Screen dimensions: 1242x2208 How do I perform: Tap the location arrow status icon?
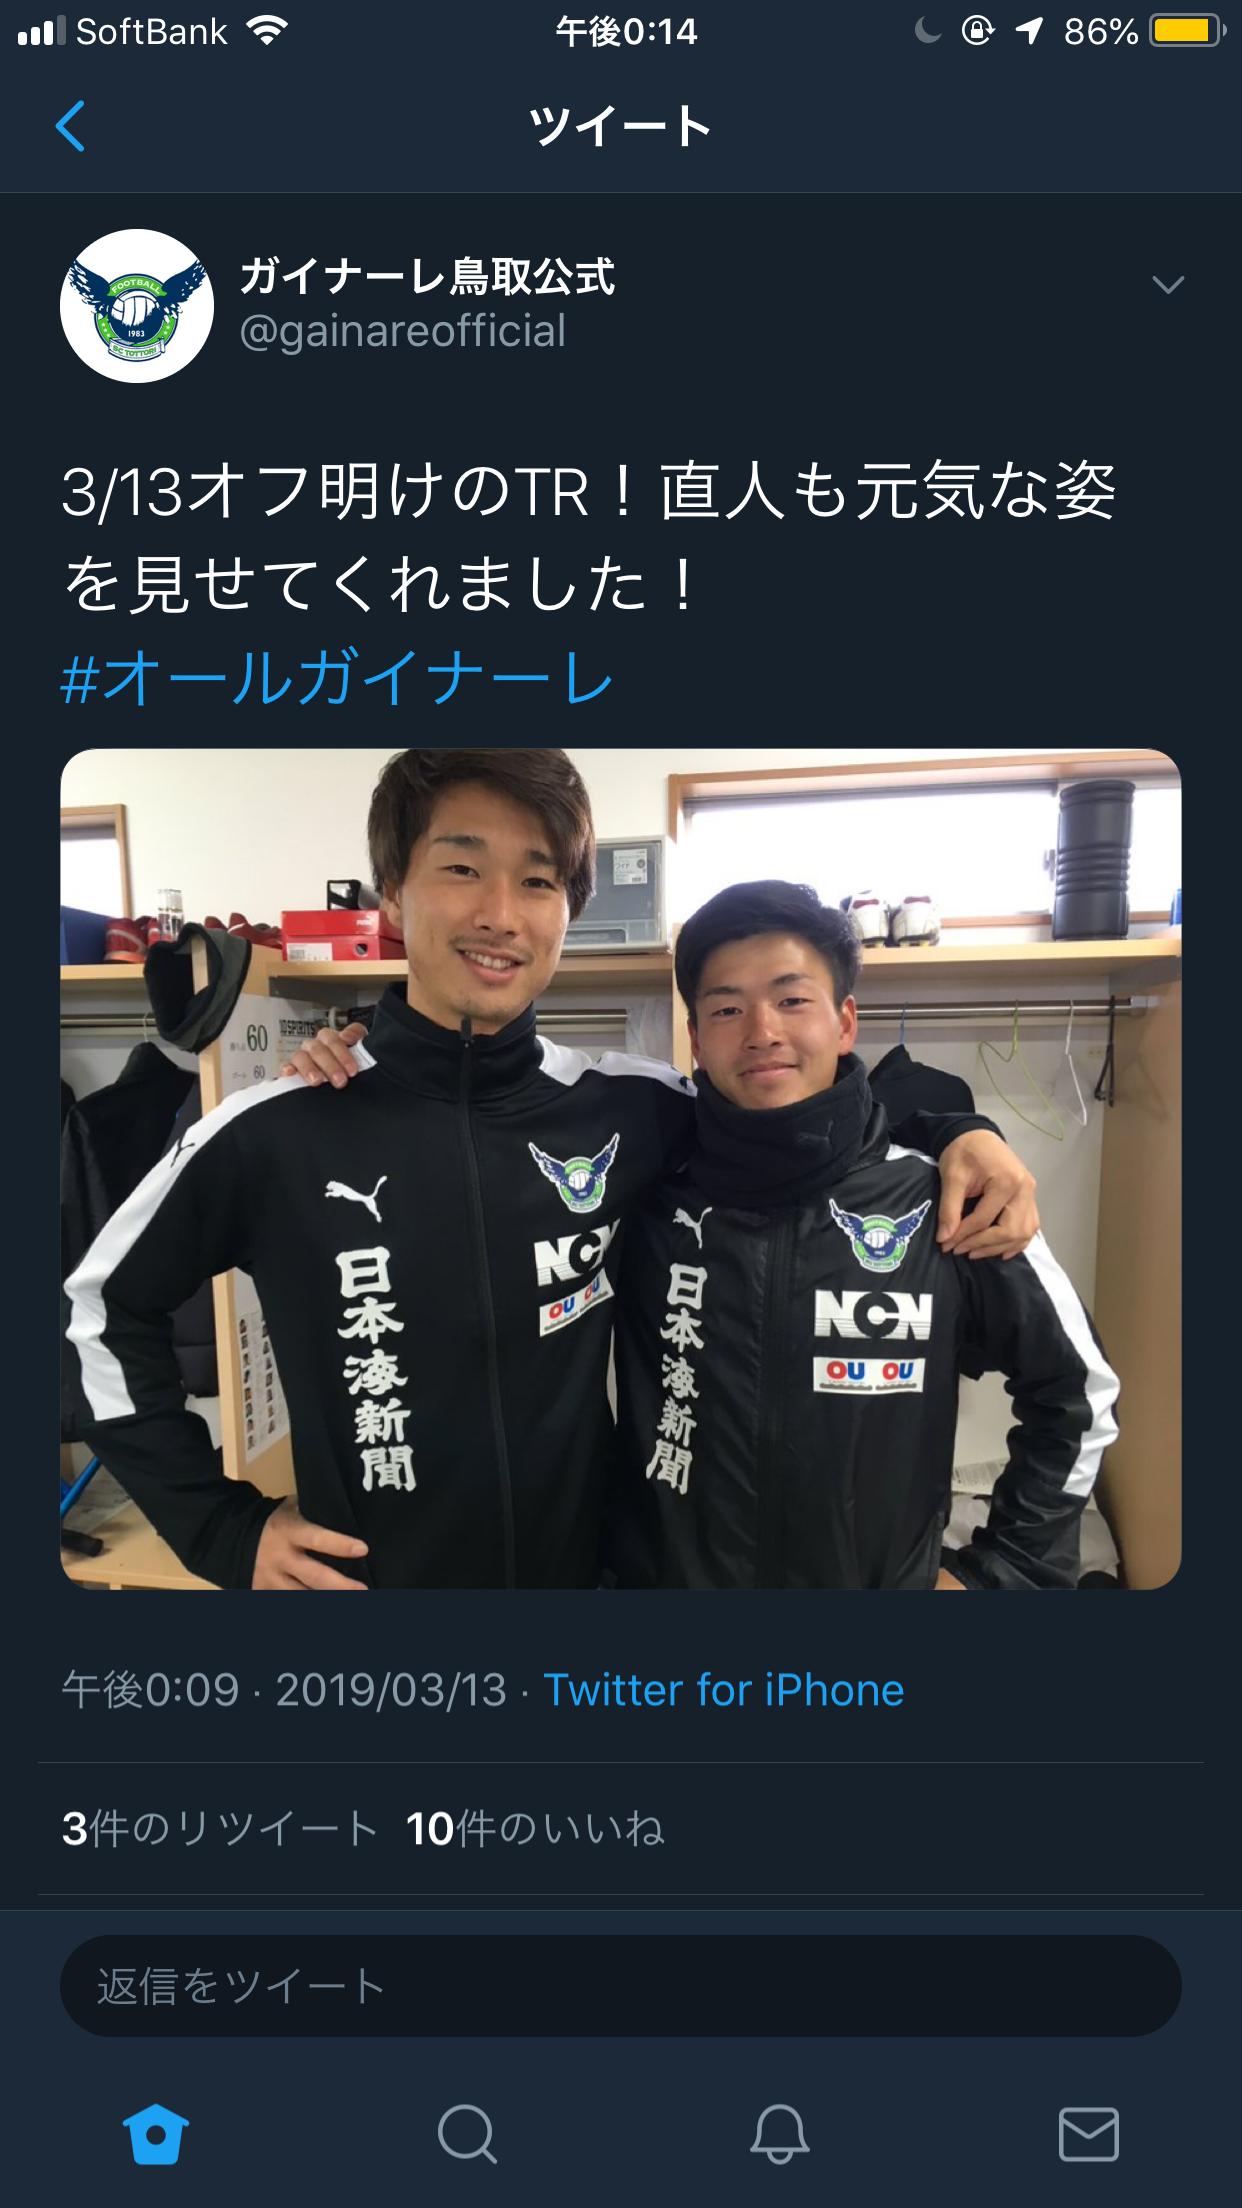click(1029, 31)
